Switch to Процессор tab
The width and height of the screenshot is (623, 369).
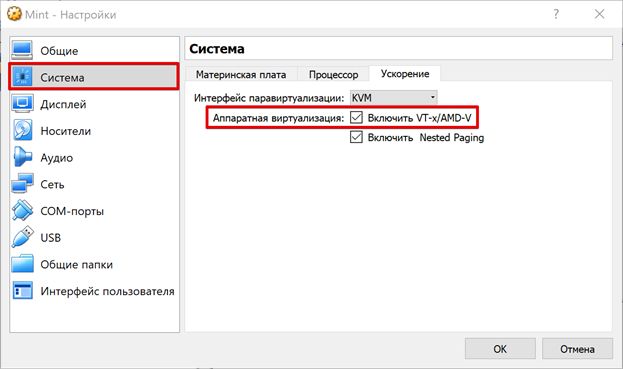tap(334, 75)
